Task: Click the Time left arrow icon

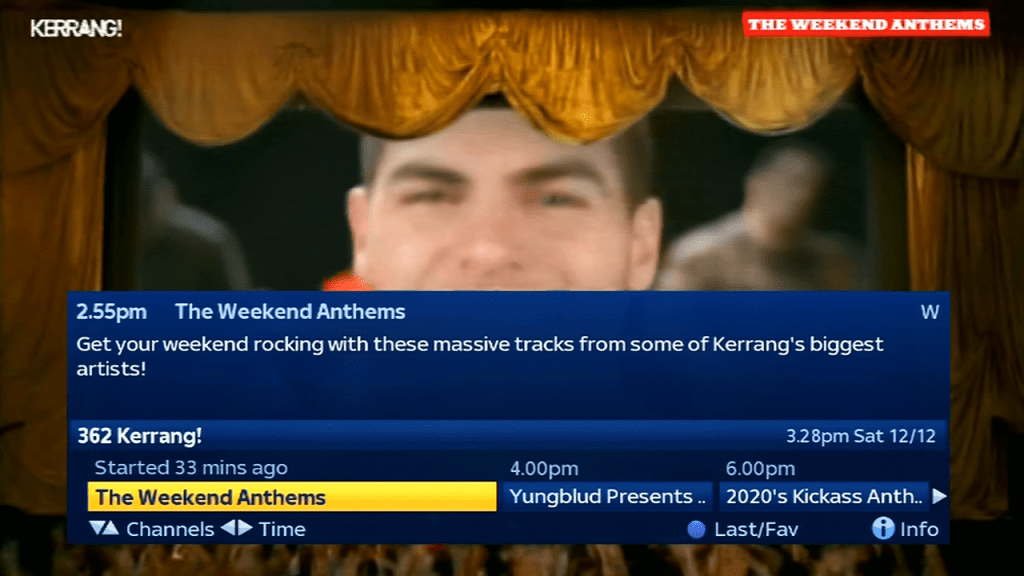Action: pos(229,528)
